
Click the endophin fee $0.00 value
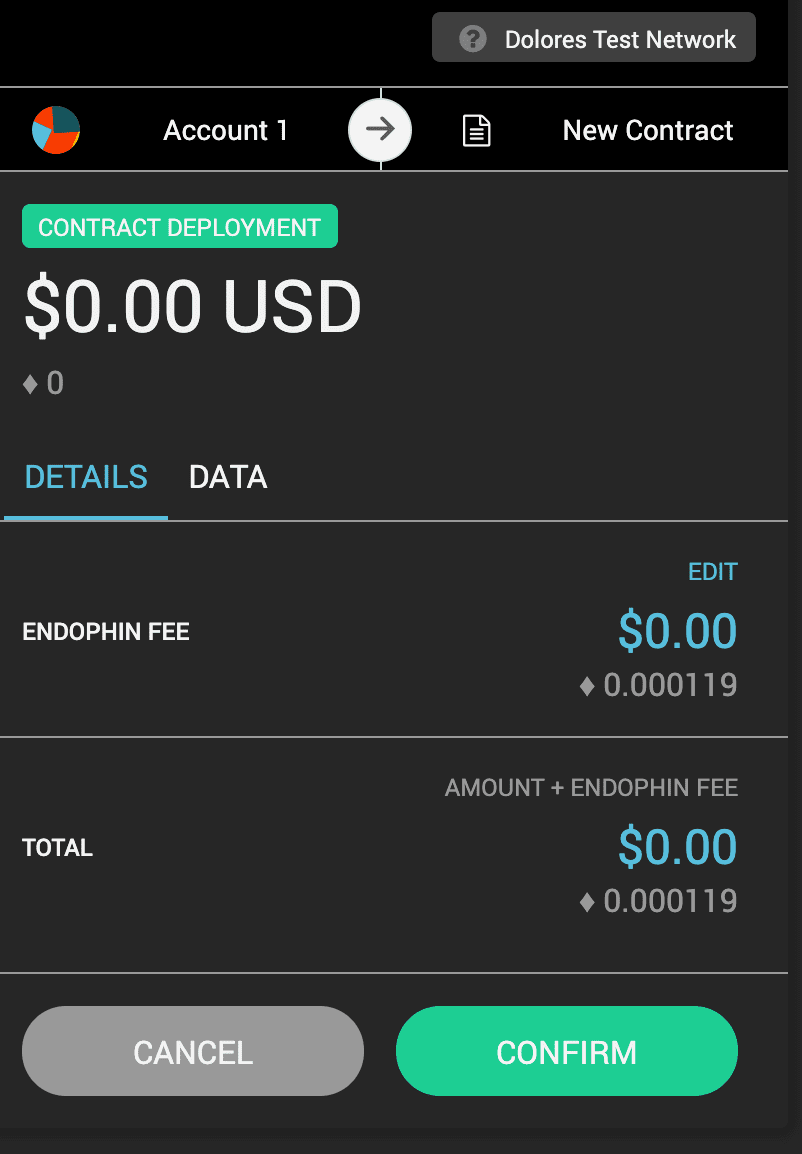(x=677, y=631)
